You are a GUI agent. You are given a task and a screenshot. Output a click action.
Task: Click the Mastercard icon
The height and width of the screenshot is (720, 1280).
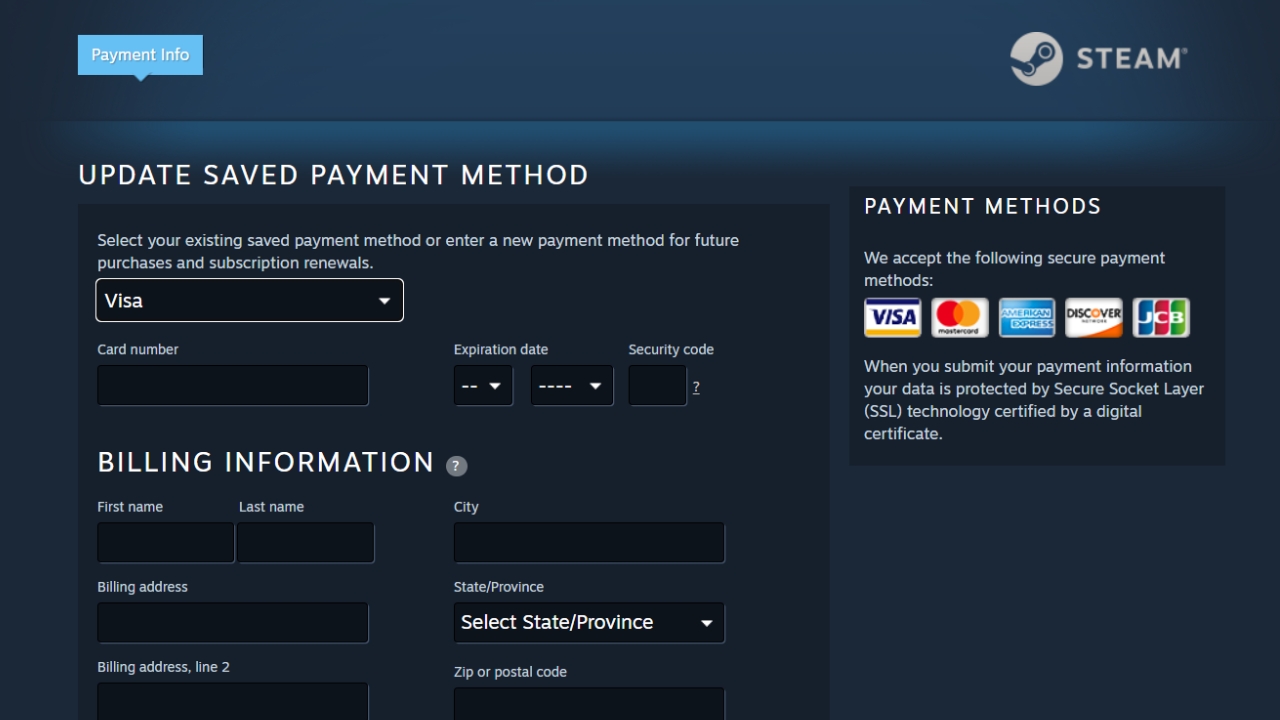pos(960,317)
